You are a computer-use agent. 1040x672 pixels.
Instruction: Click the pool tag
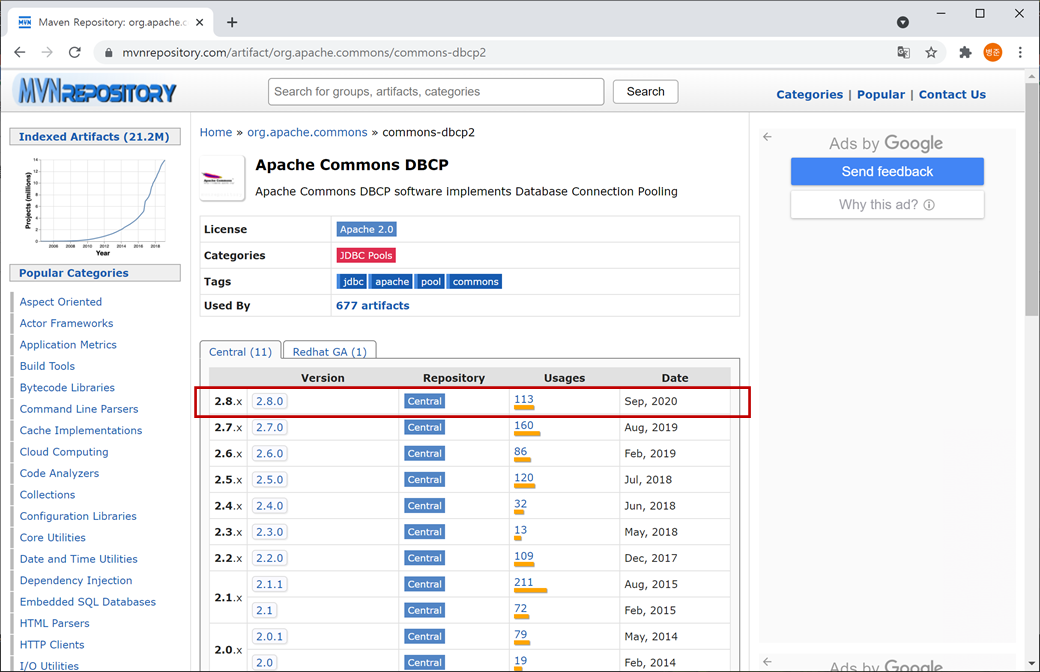pos(430,281)
